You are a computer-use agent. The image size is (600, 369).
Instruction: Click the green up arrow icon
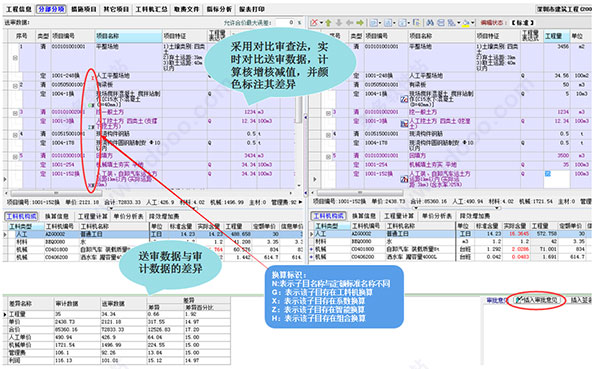[x=328, y=23]
